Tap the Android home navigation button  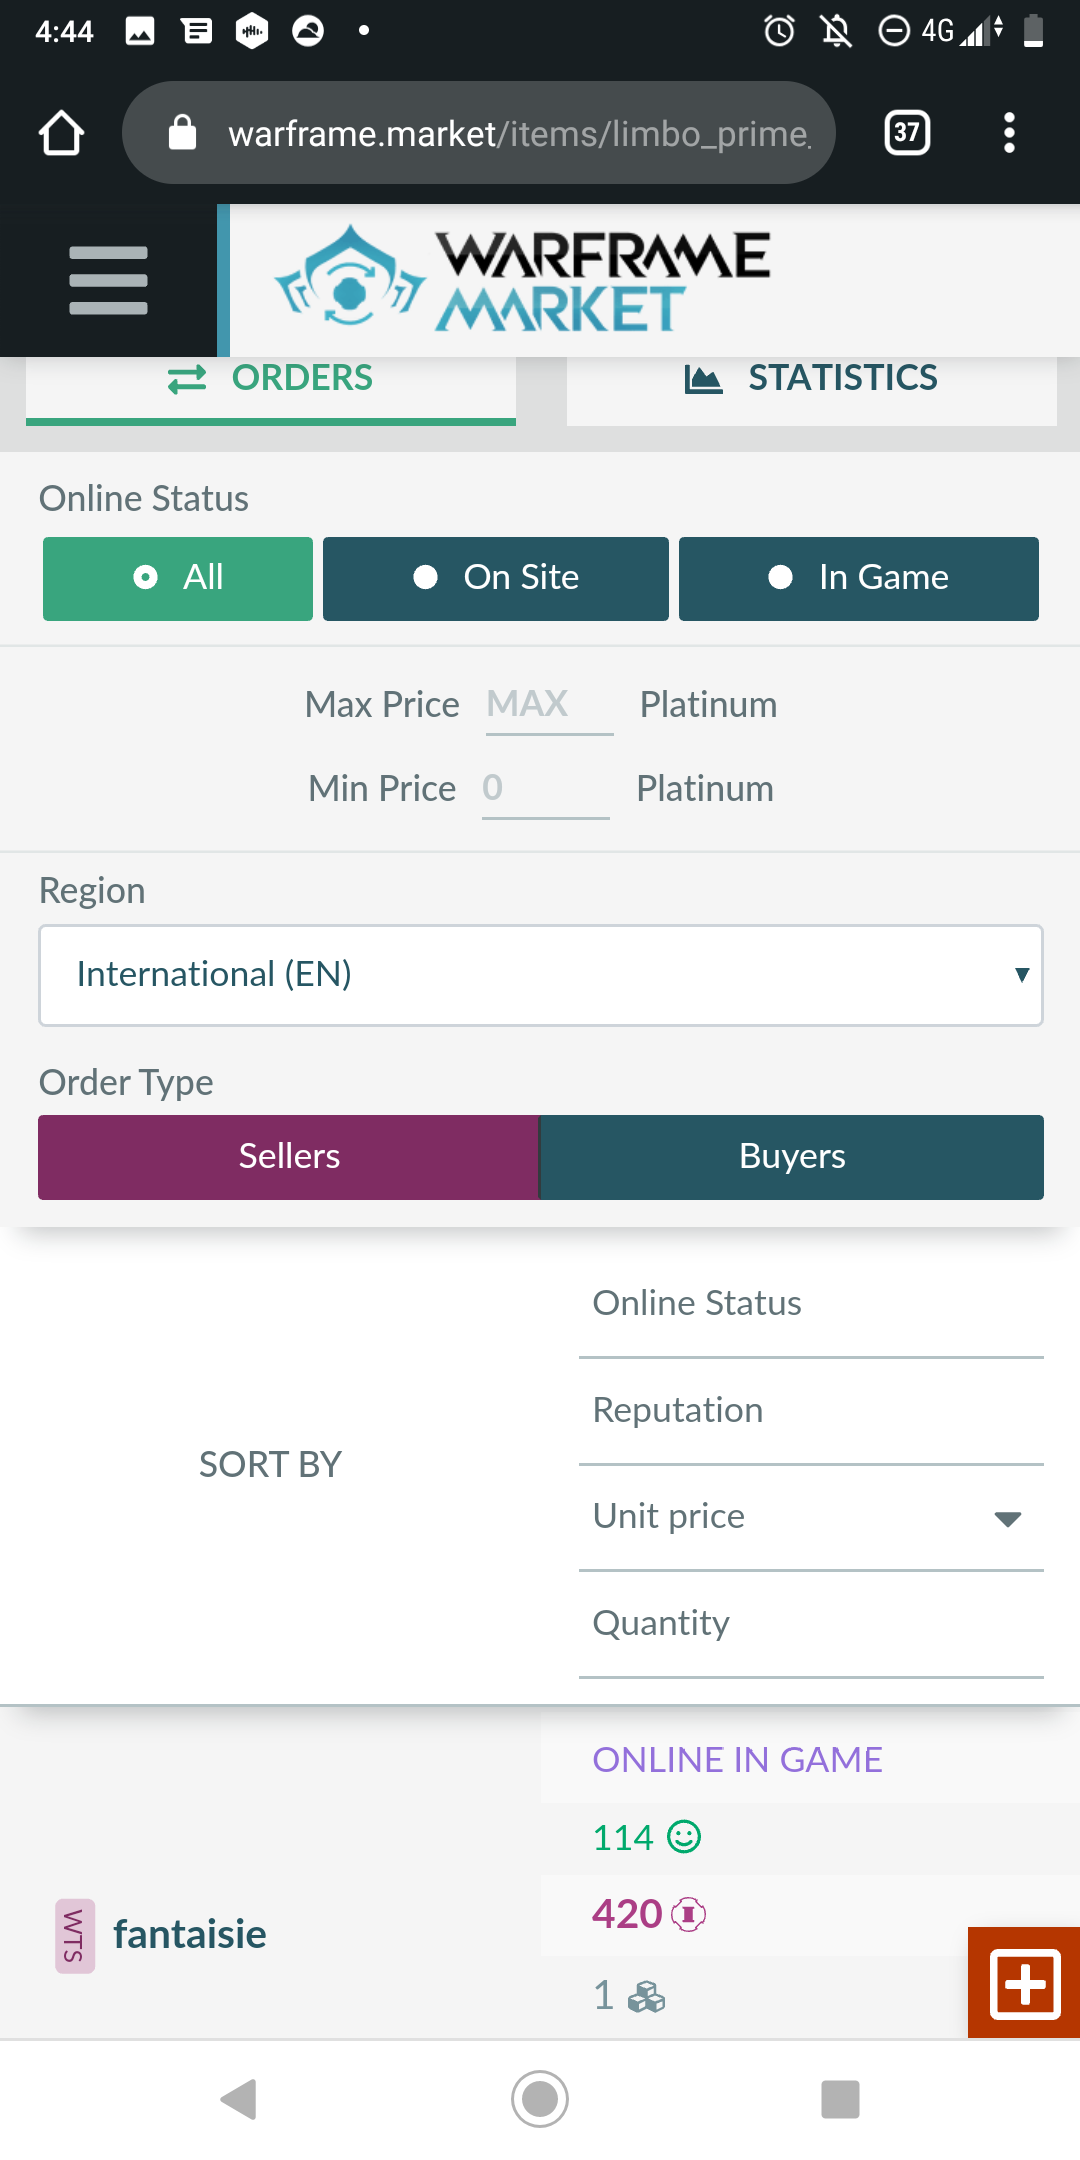[540, 2099]
